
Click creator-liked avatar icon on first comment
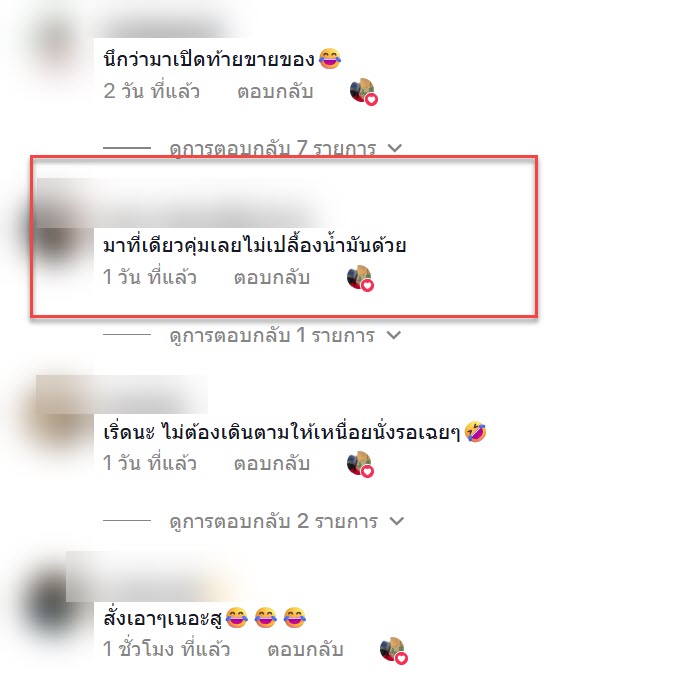pos(364,93)
